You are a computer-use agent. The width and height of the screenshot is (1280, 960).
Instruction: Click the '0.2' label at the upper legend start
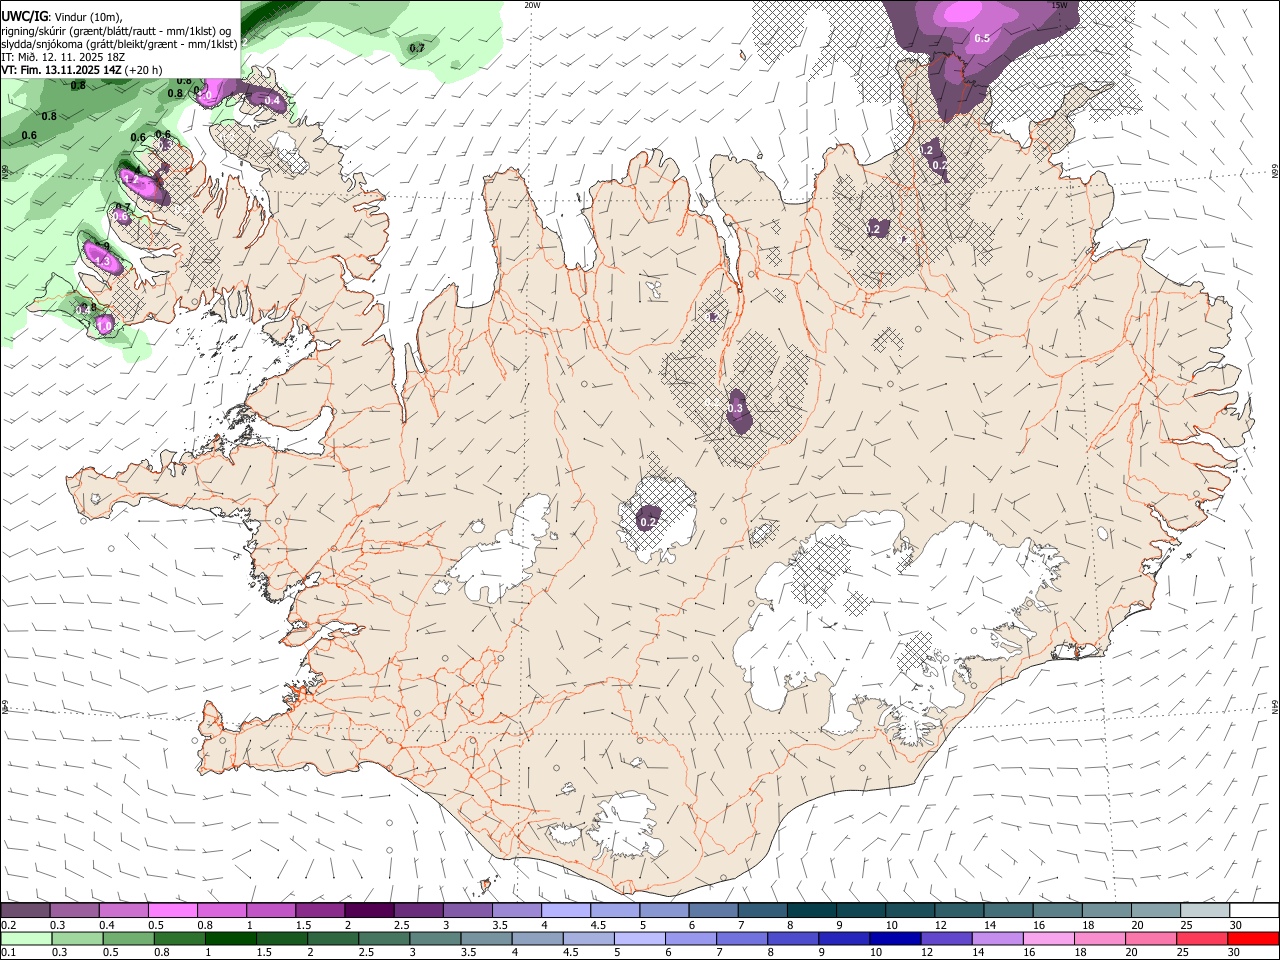click(x=8, y=925)
